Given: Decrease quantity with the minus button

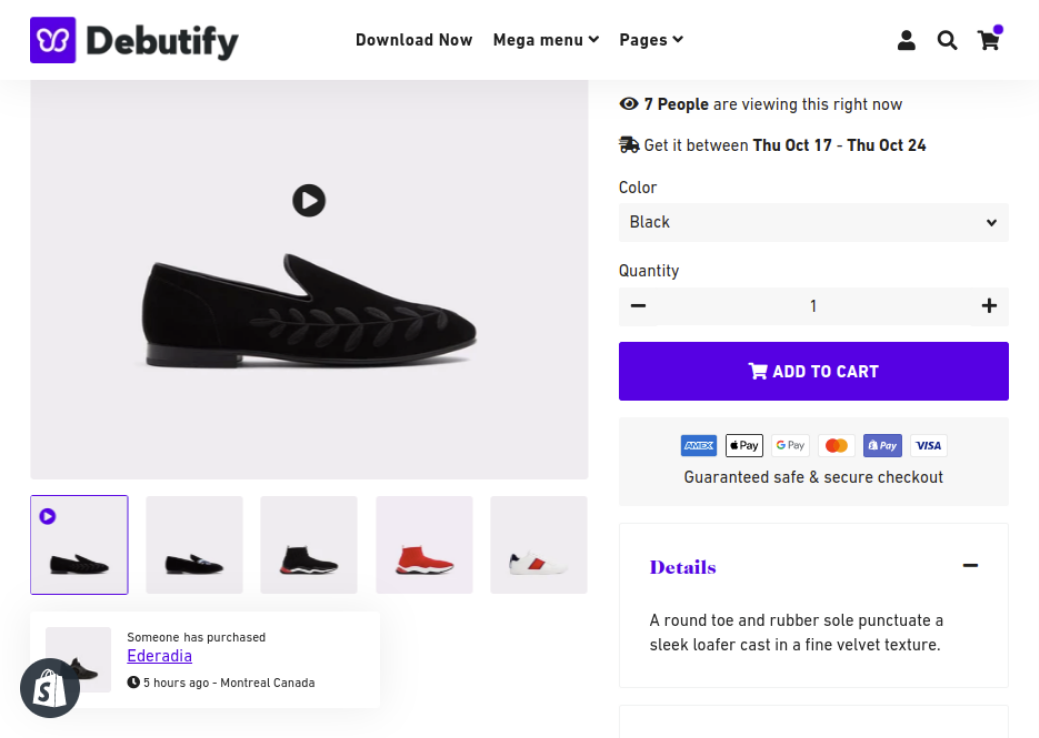Looking at the screenshot, I should pyautogui.click(x=638, y=306).
